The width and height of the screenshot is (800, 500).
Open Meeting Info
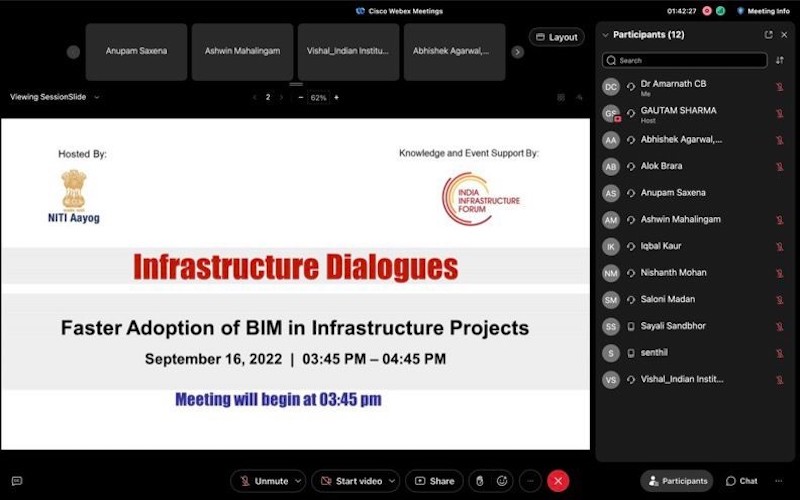(764, 11)
